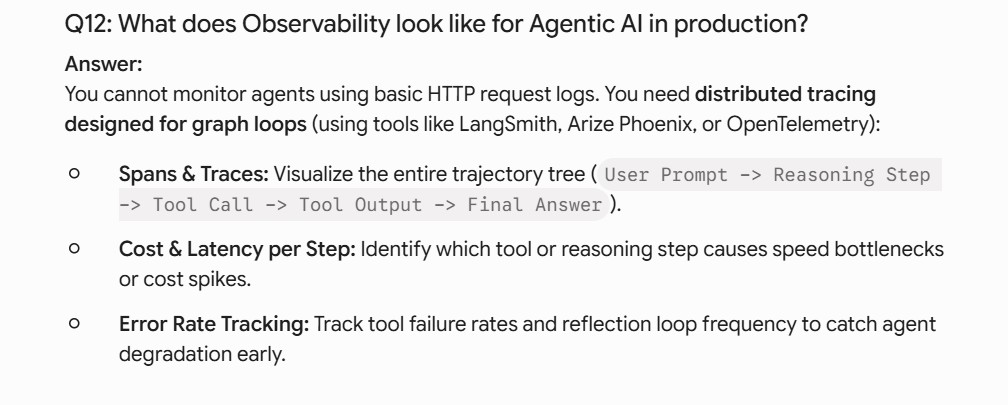Click the bullet circle beside Cost & Latency
This screenshot has height=405, width=1008.
74,248
